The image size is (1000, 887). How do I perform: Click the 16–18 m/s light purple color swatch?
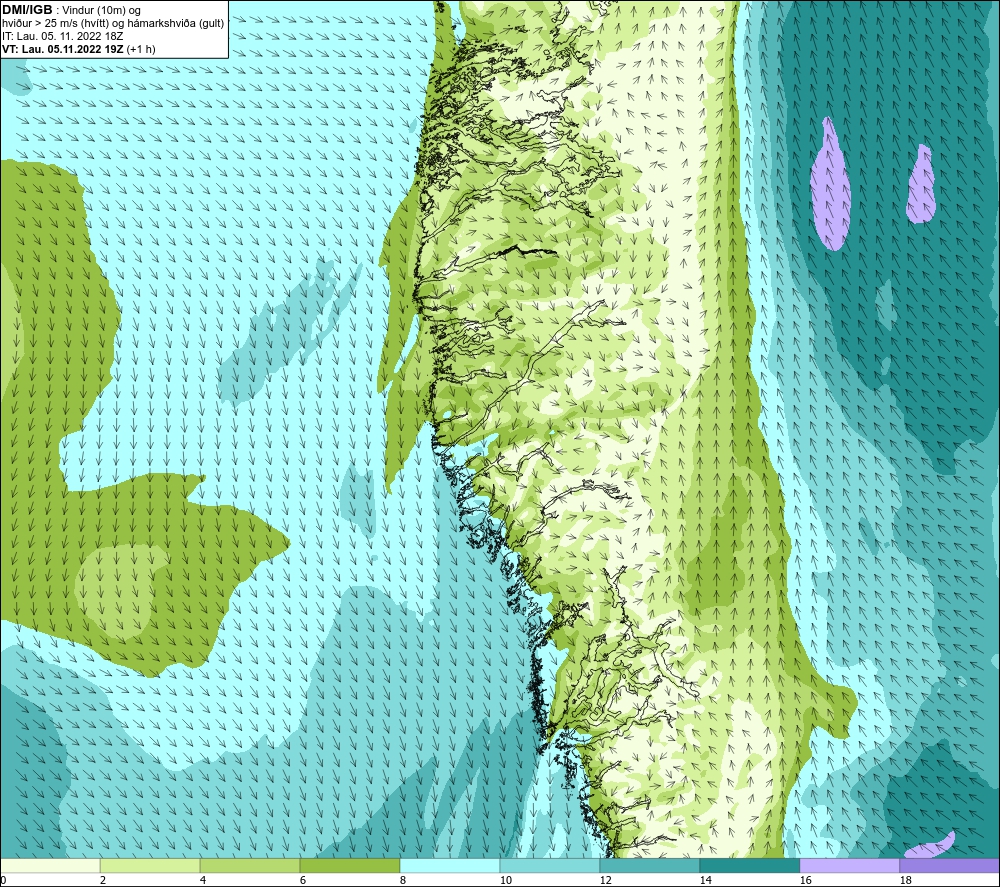coord(849,865)
